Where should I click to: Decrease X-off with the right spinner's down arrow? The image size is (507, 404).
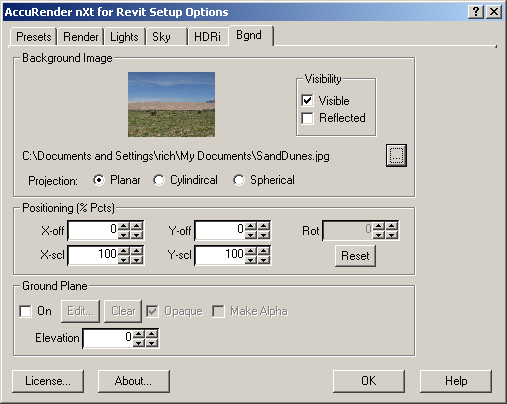(137, 235)
